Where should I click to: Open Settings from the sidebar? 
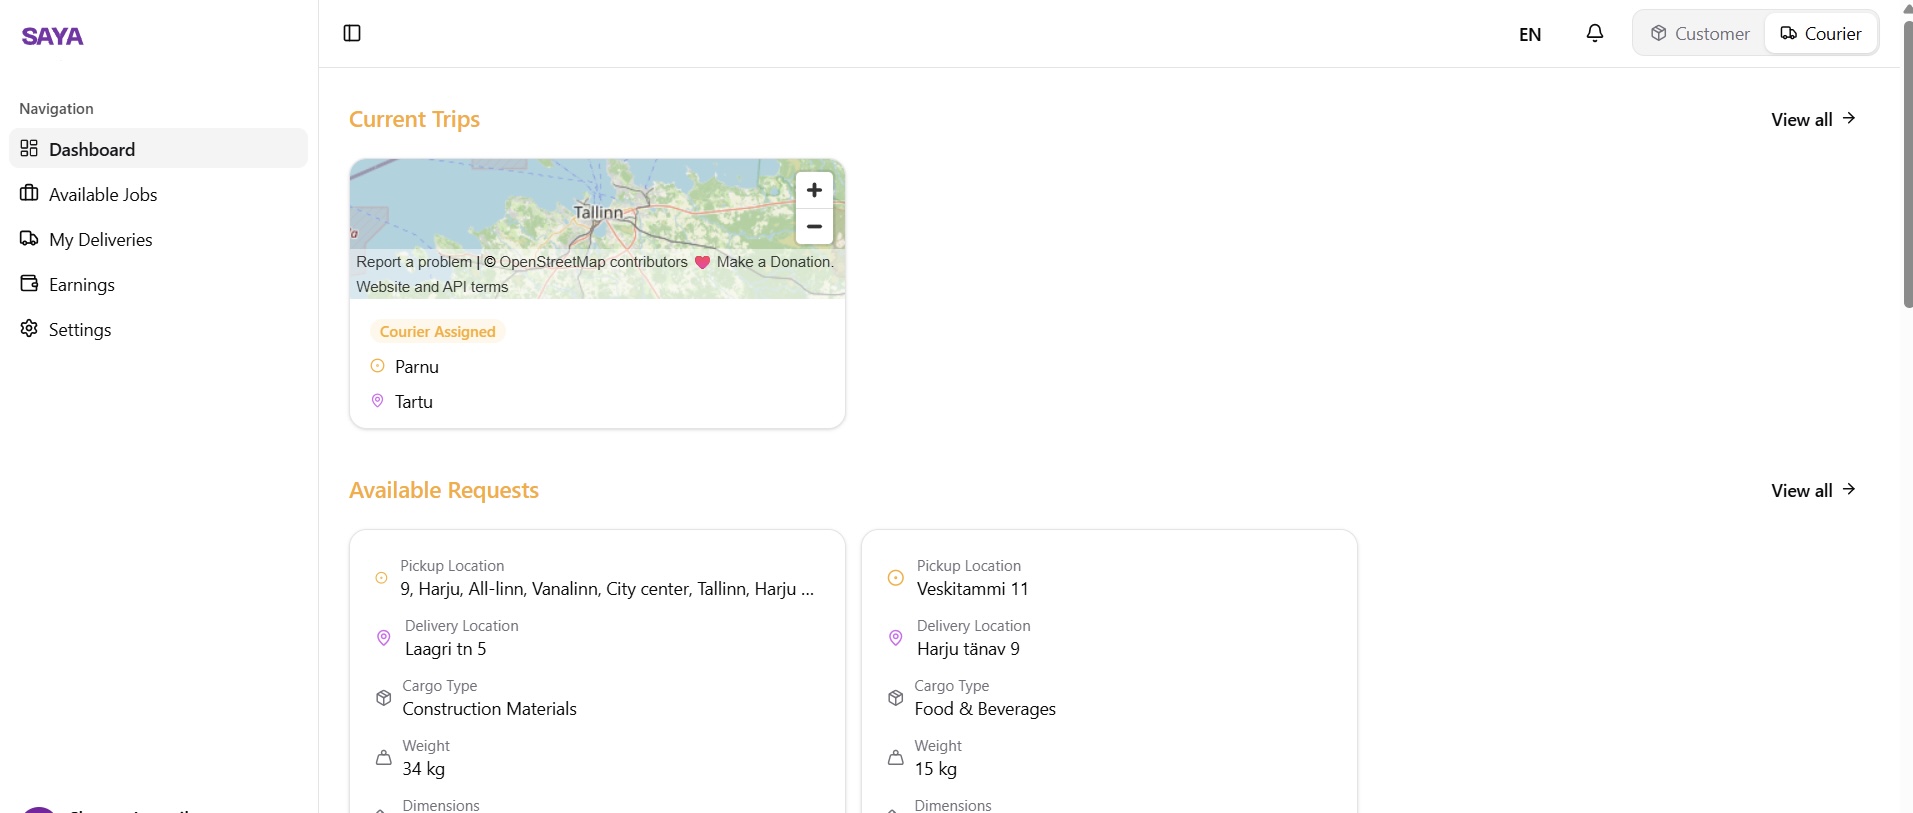pyautogui.click(x=158, y=328)
